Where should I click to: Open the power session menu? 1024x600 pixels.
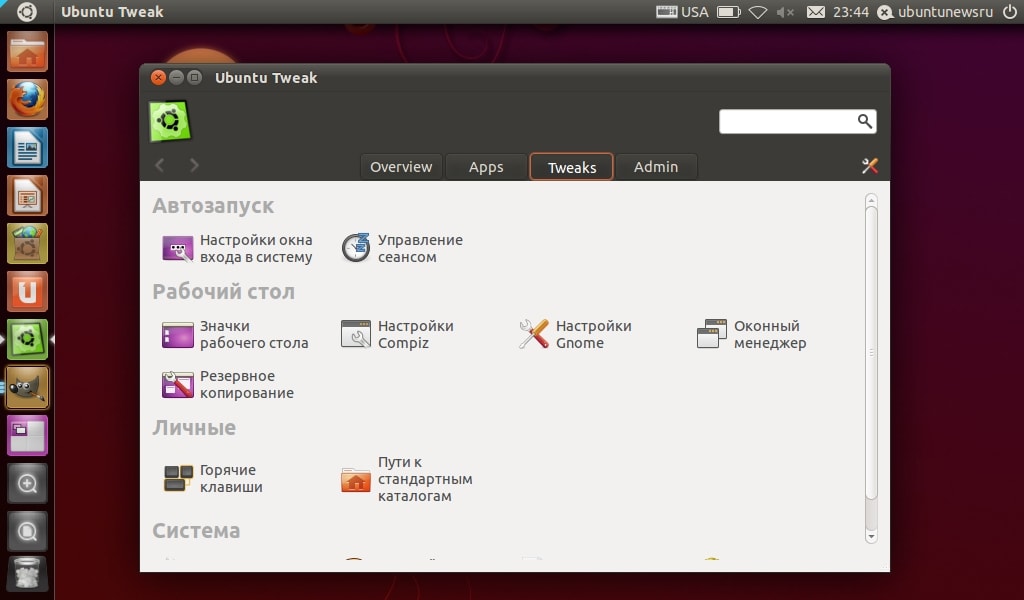1010,11
